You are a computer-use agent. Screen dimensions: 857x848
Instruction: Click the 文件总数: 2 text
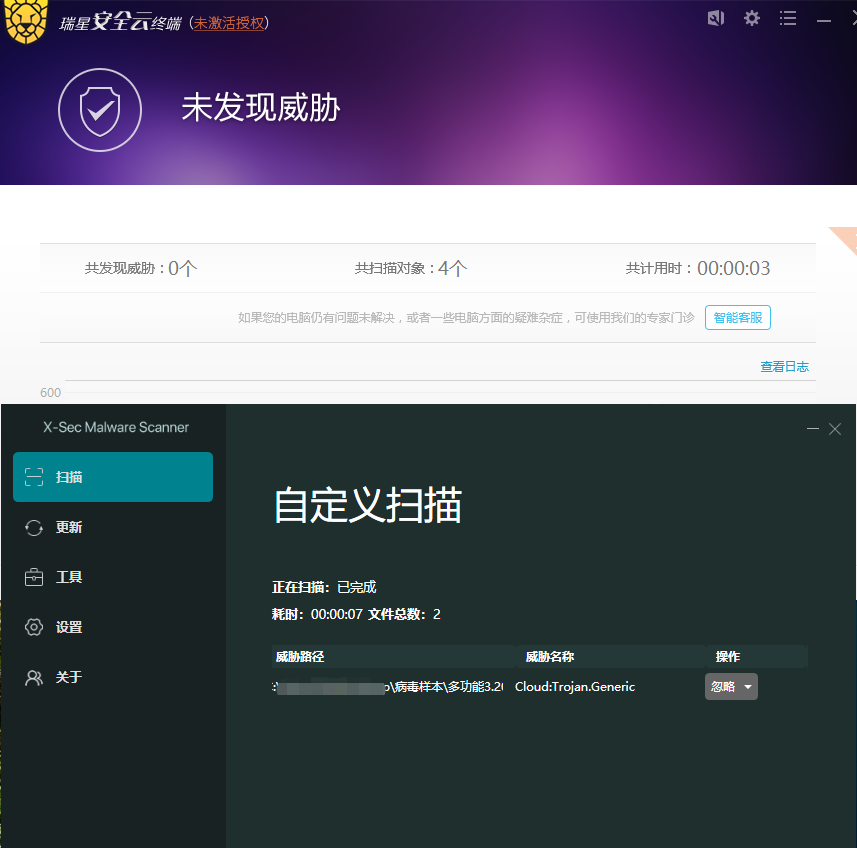coord(404,614)
